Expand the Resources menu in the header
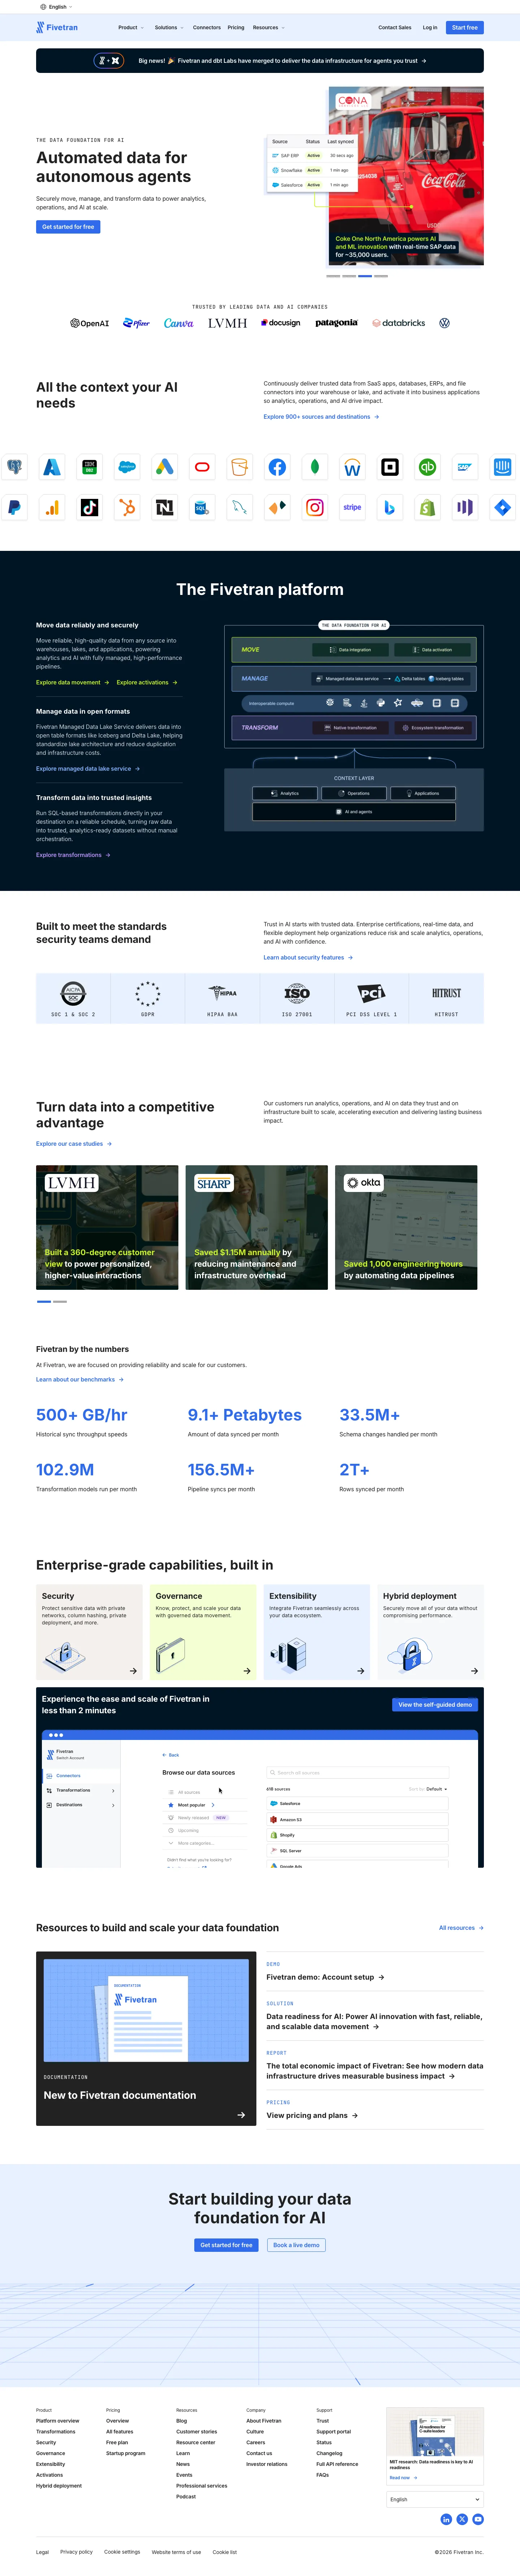520x2576 pixels. coord(269,28)
